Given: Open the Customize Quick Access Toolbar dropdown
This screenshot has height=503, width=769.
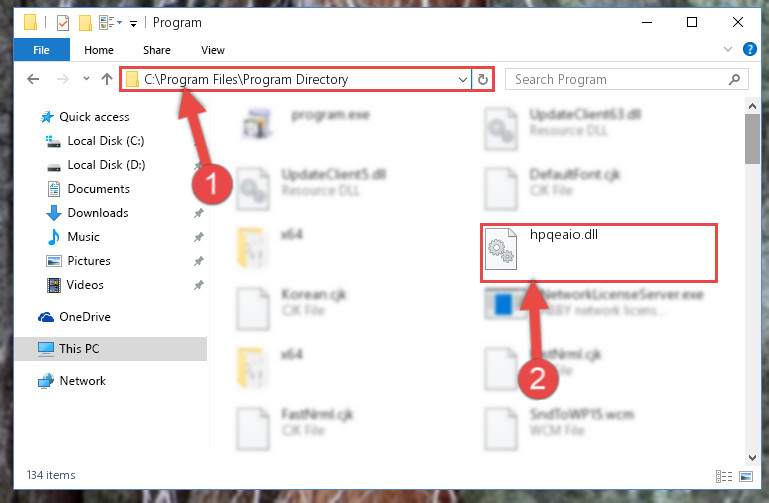Looking at the screenshot, I should click(133, 24).
